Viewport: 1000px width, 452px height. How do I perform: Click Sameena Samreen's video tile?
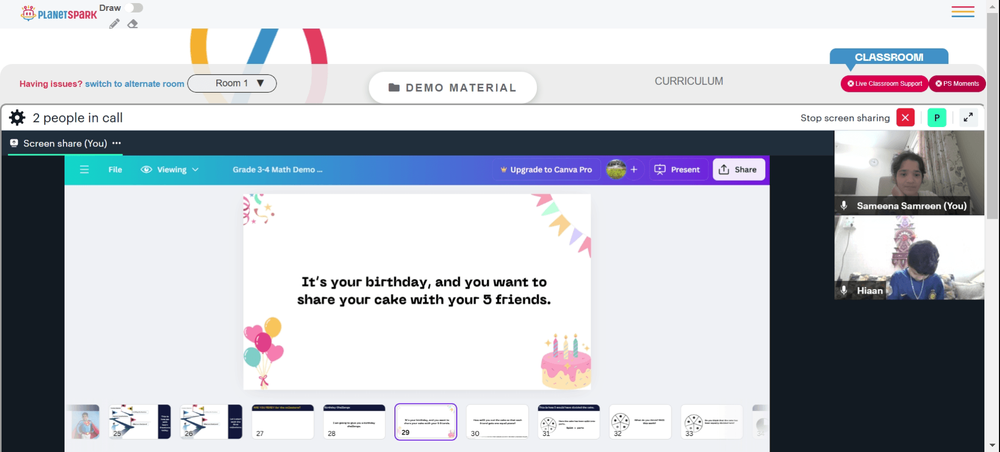[909, 173]
